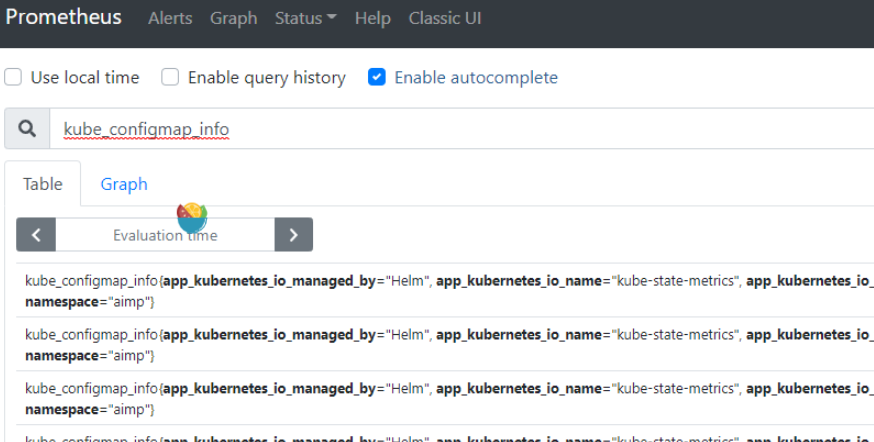The height and width of the screenshot is (442, 874).
Task: Select the Table tab
Action: [x=43, y=184]
